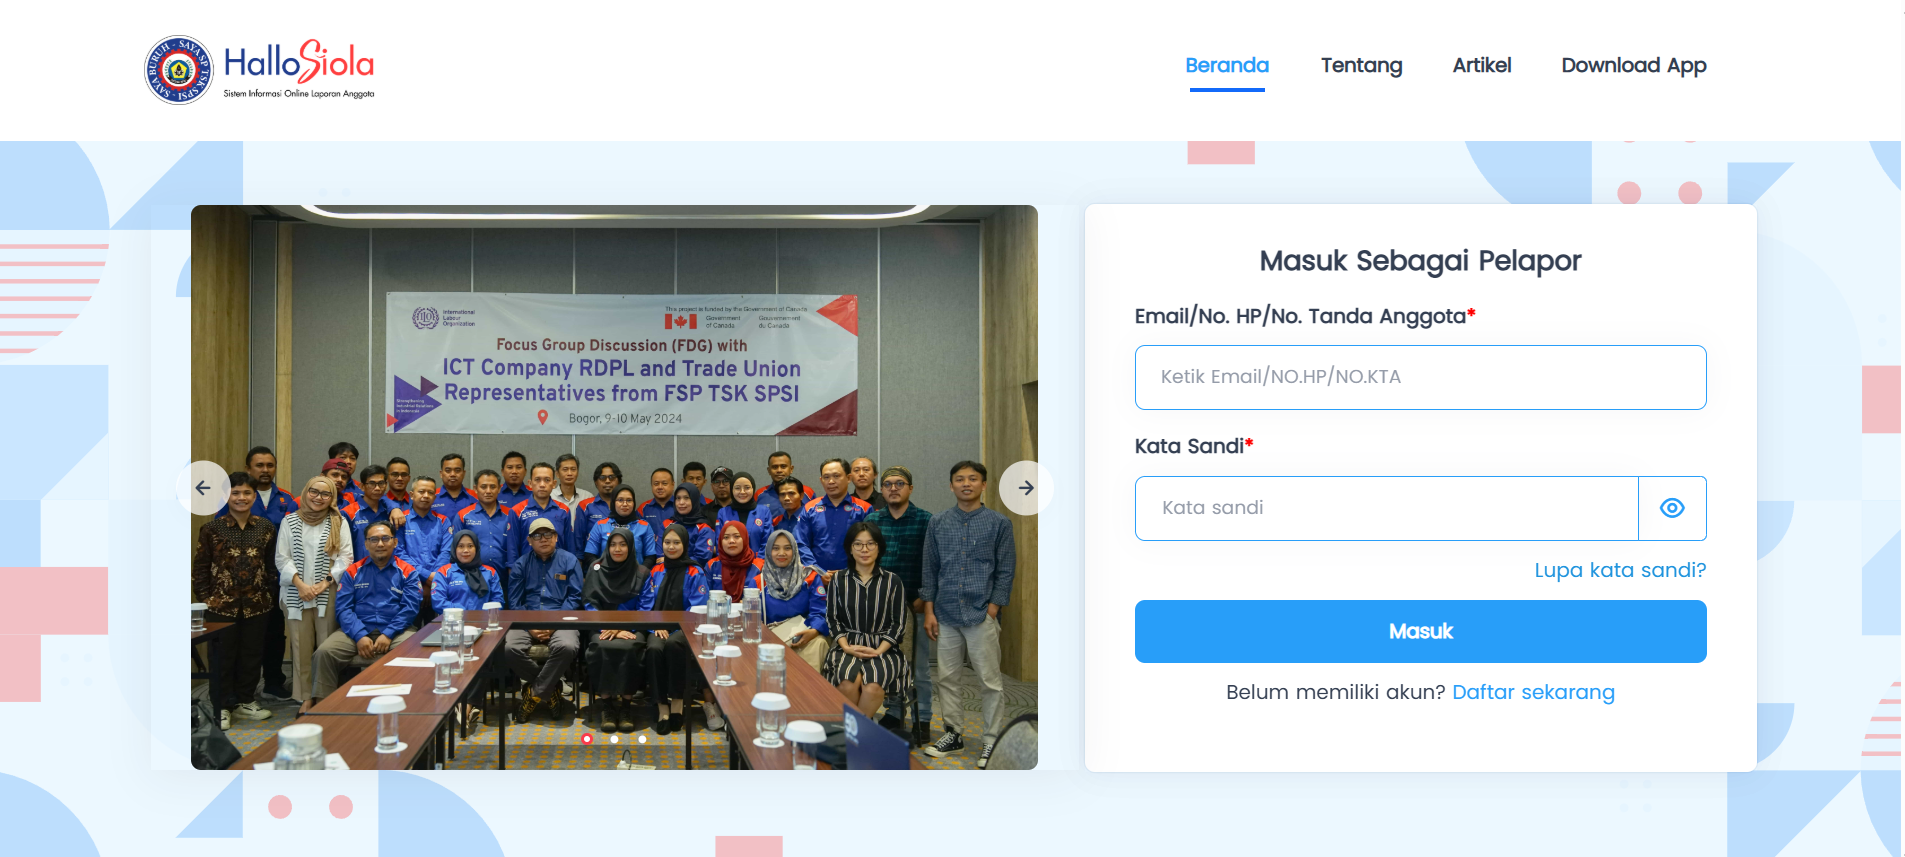Click the HalloSiola logo
This screenshot has width=1905, height=857.
259,69
